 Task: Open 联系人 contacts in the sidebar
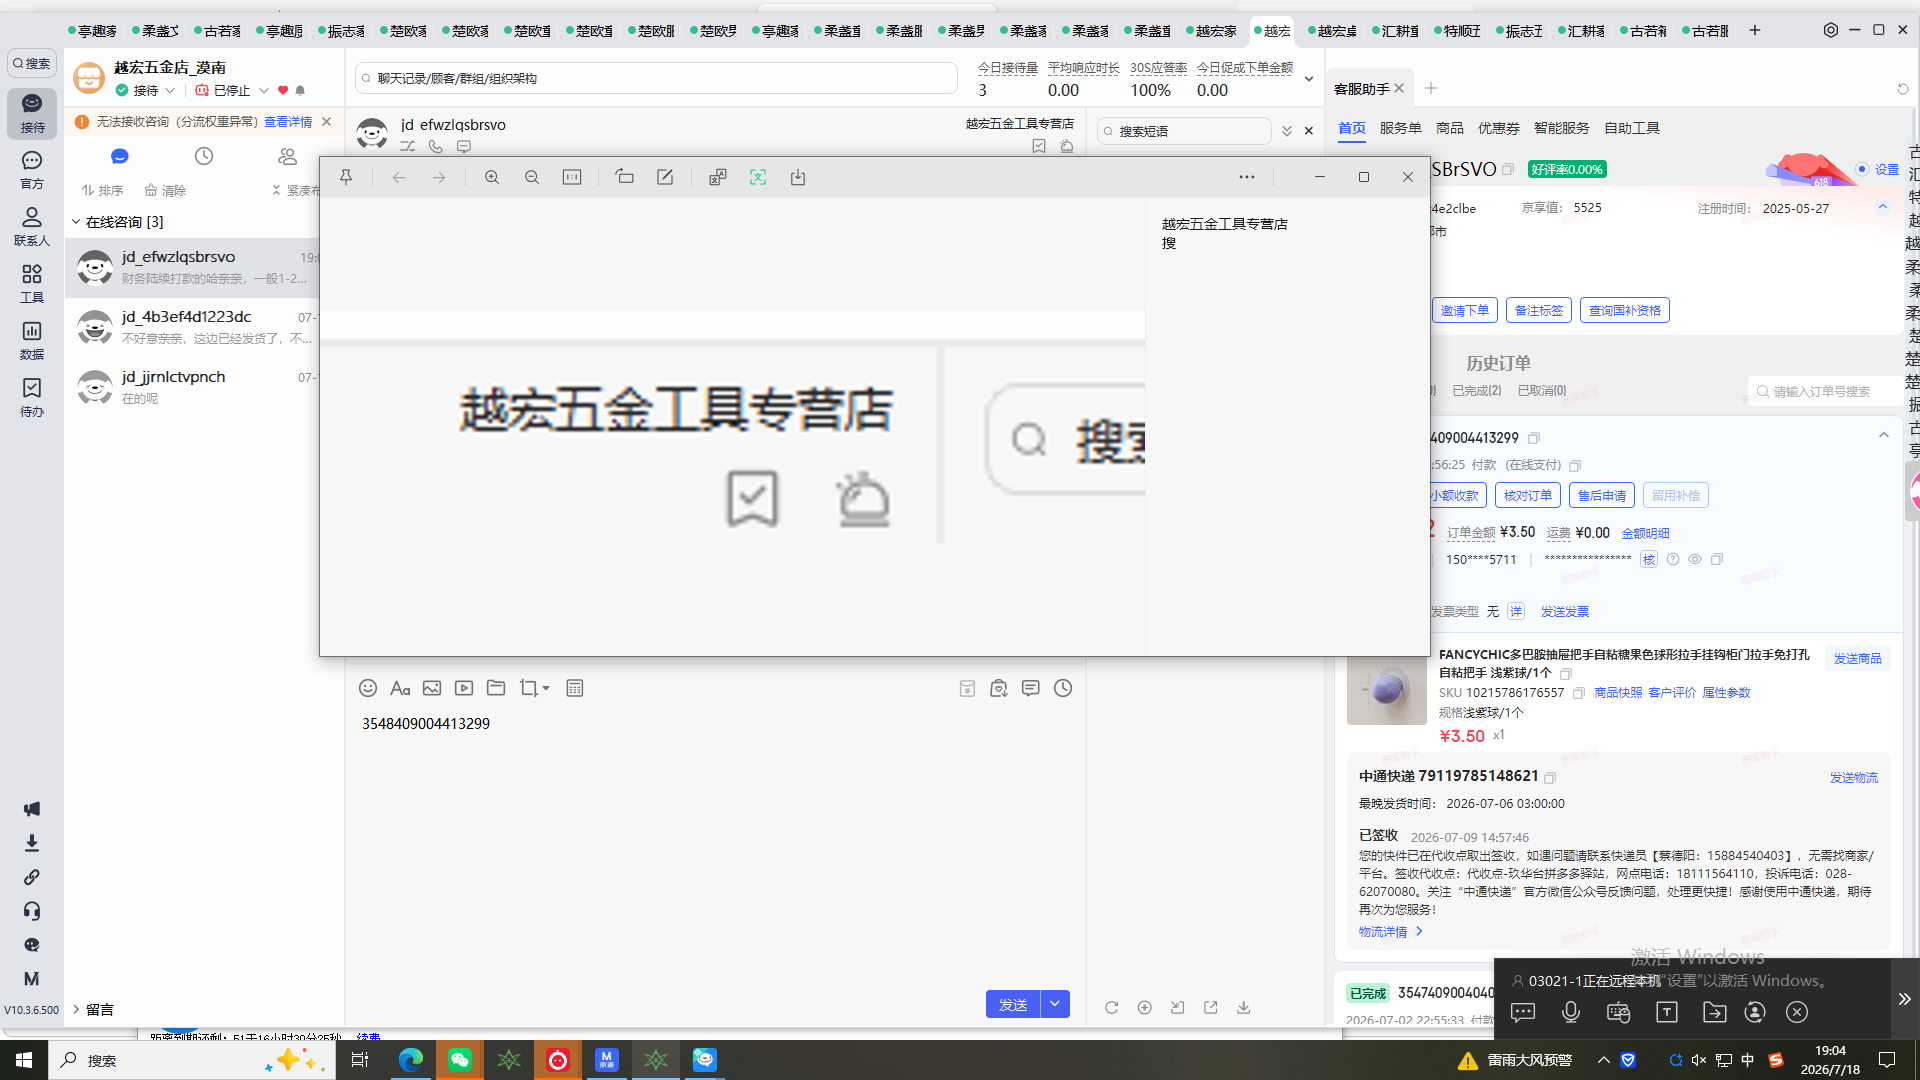click(x=32, y=226)
